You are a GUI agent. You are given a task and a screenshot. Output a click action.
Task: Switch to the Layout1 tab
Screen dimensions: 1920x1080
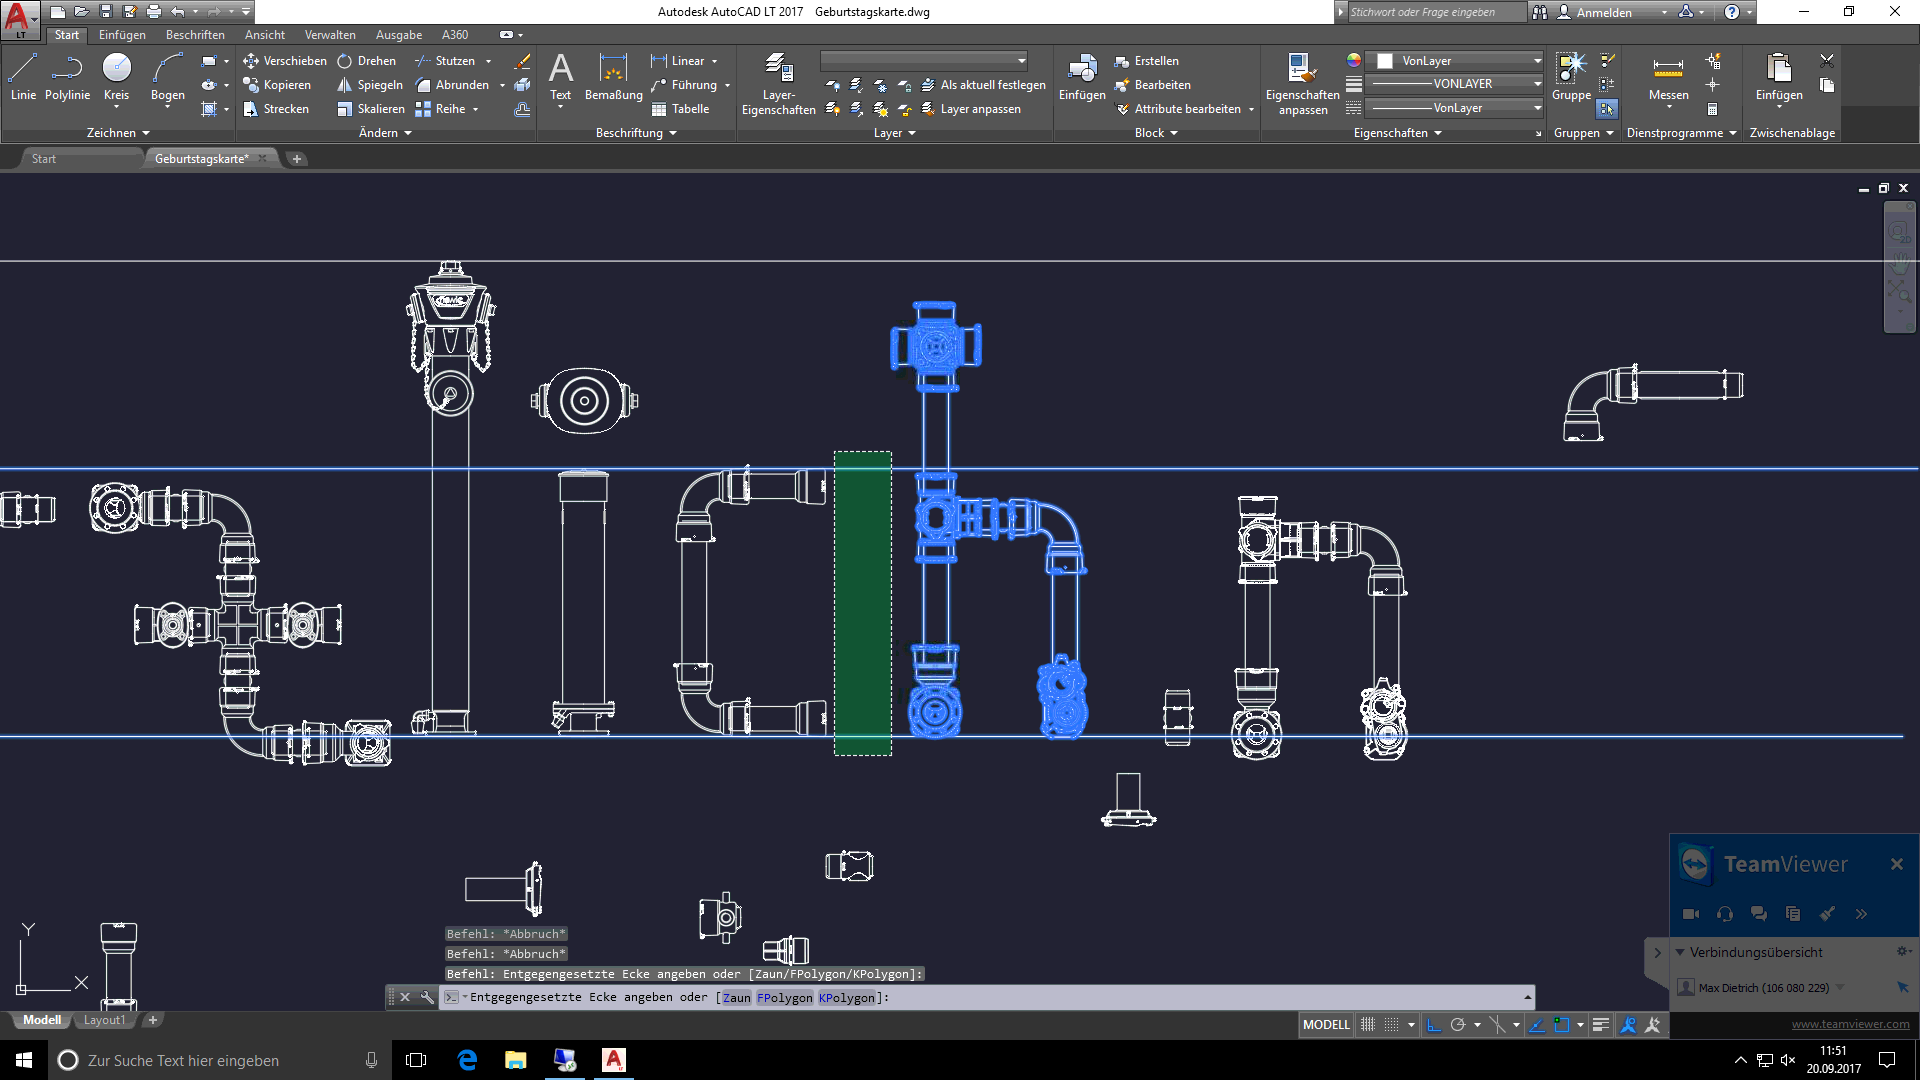(x=104, y=1020)
